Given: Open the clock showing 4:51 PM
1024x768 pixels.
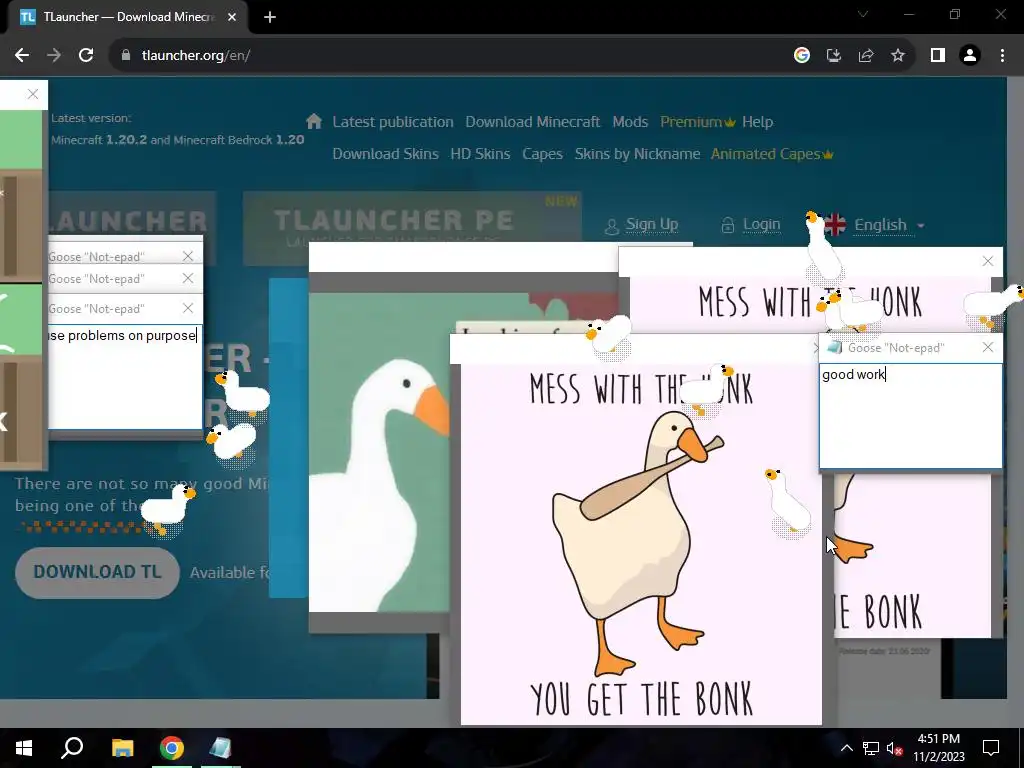Looking at the screenshot, I should (938, 748).
